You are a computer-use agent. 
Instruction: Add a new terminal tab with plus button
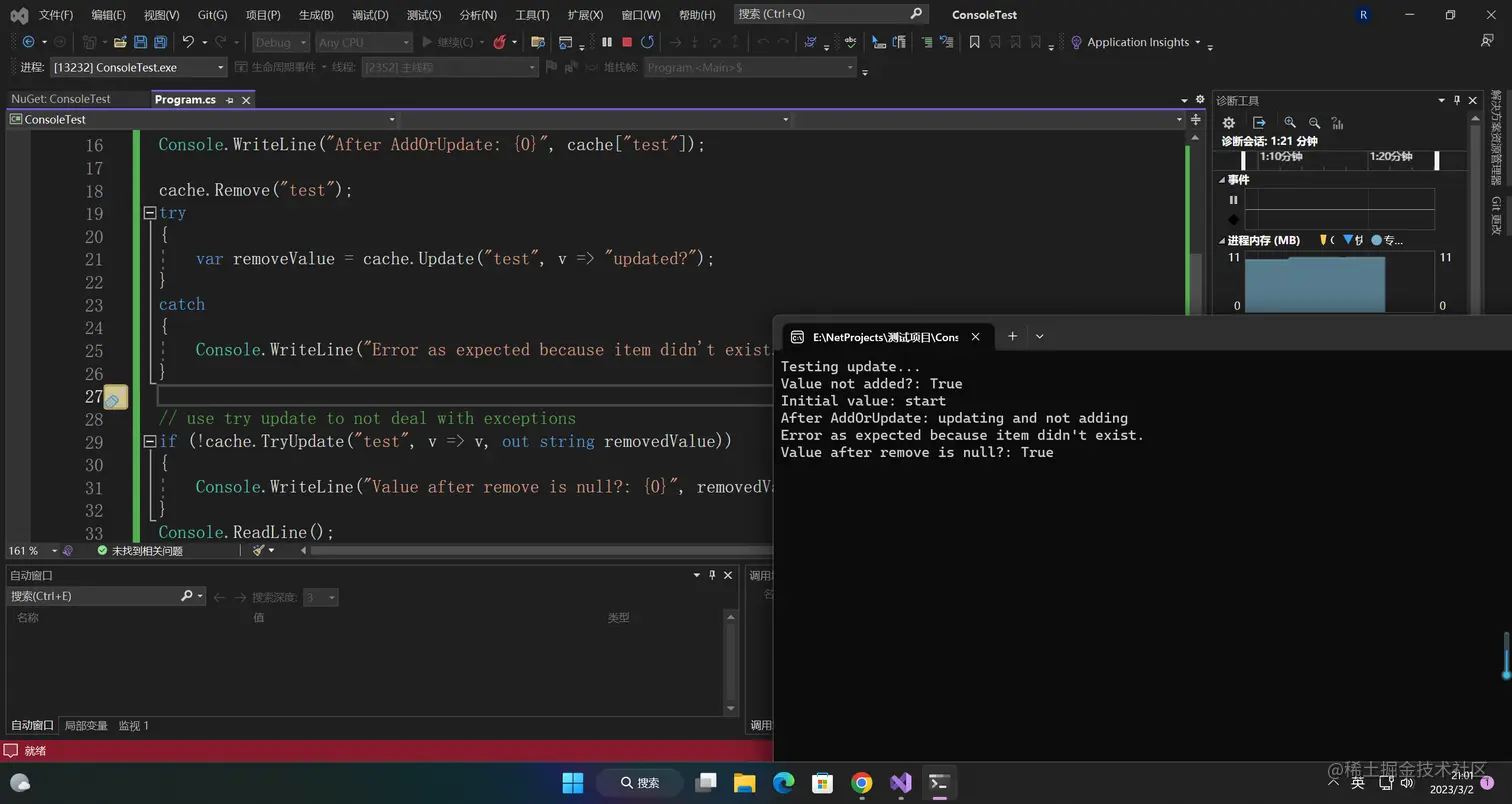(1012, 336)
